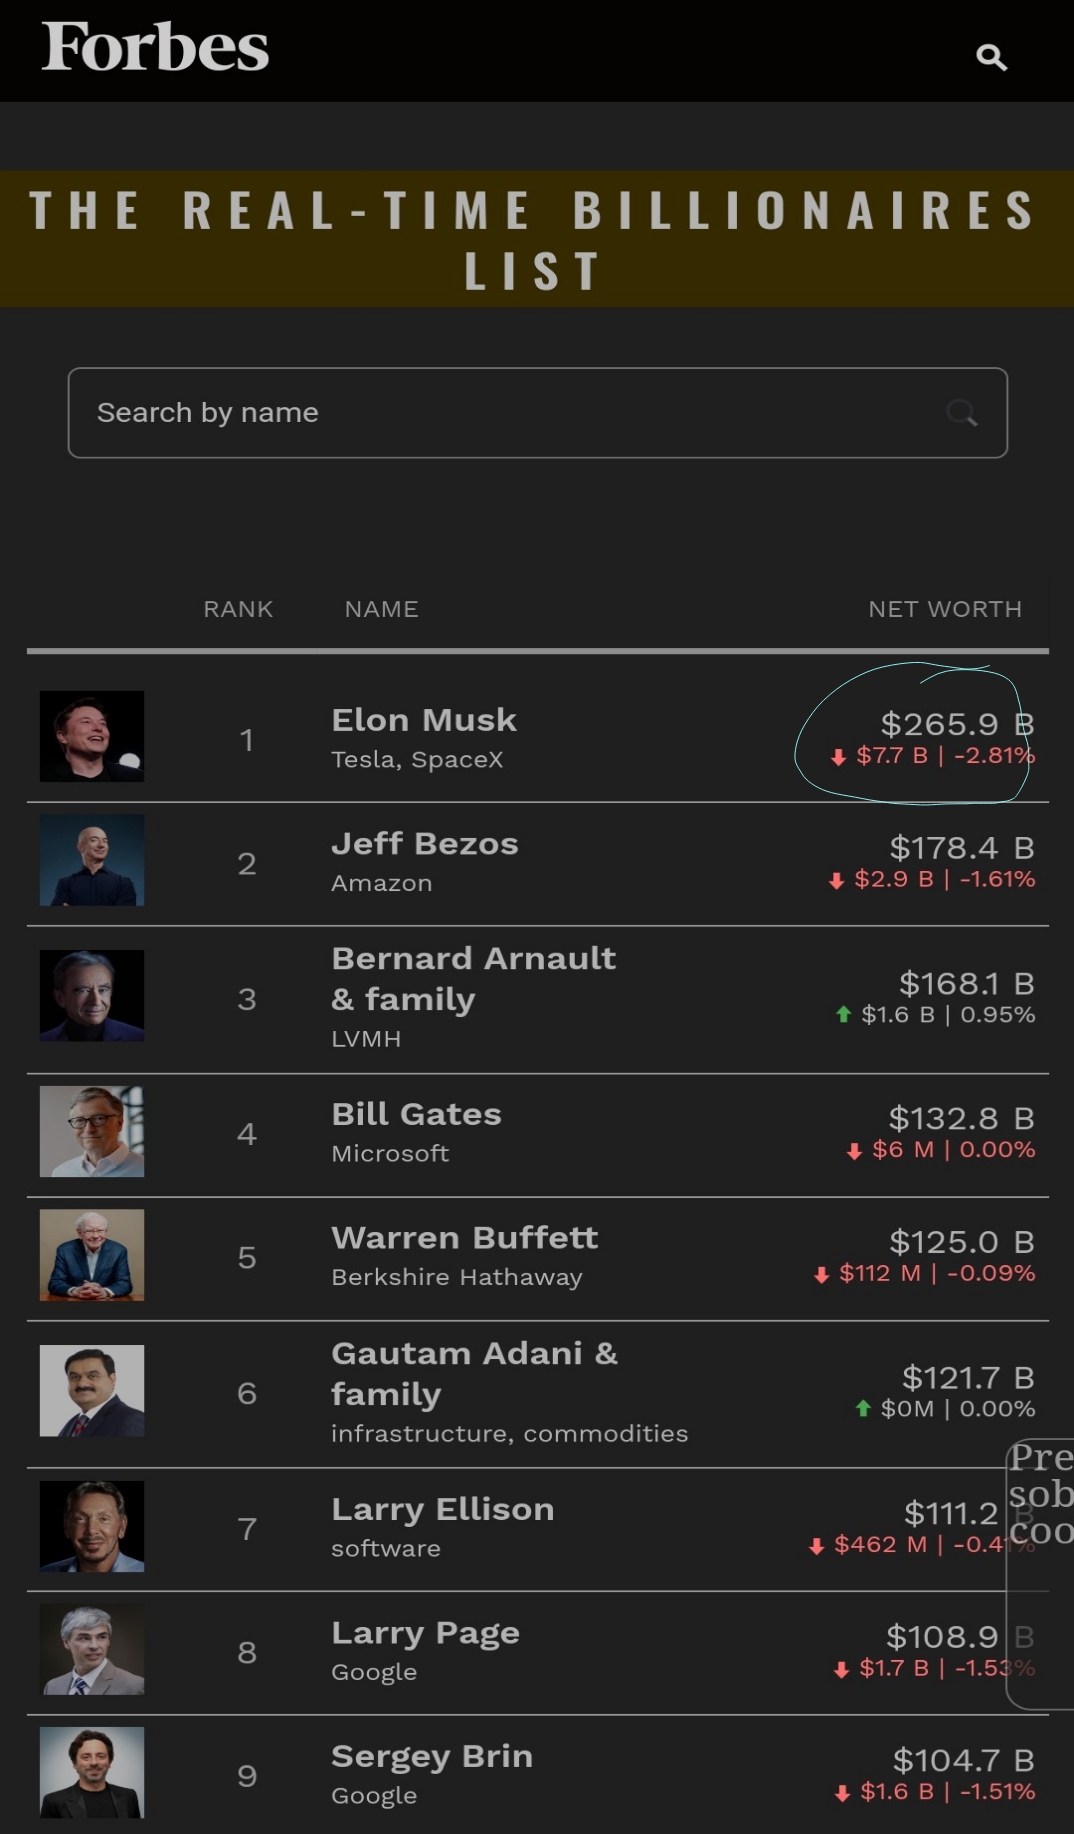Image resolution: width=1074 pixels, height=1834 pixels.
Task: Click Bill Gates's portrait thumbnail
Action: (92, 1131)
